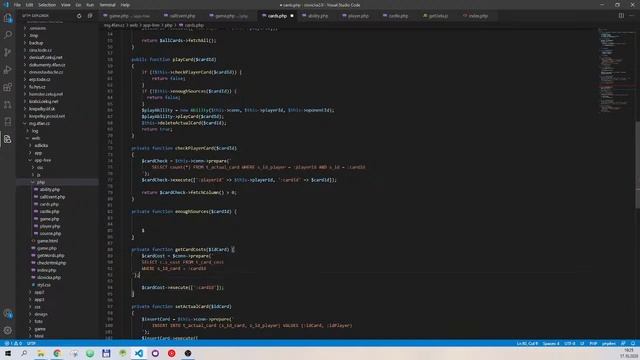Screen dimensions: 640x360
Task: Collapse the mg.4fan.cz folder
Action: point(39,123)
